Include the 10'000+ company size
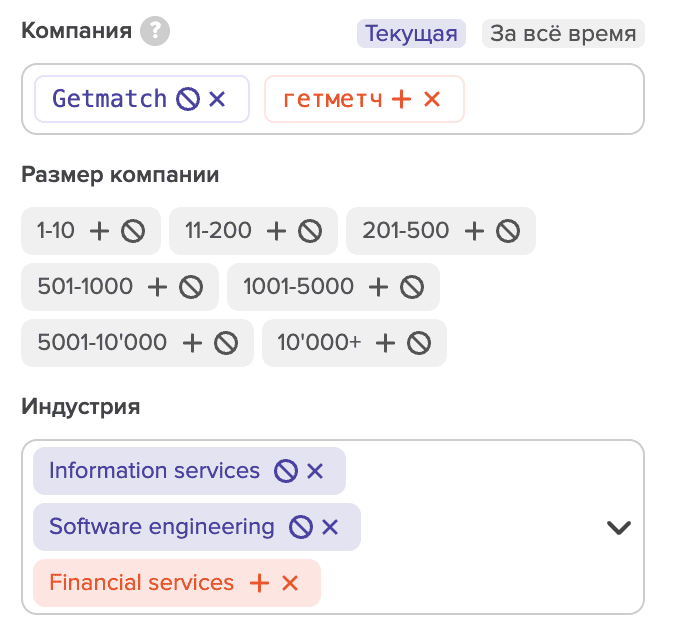This screenshot has height=623, width=684. click(385, 343)
